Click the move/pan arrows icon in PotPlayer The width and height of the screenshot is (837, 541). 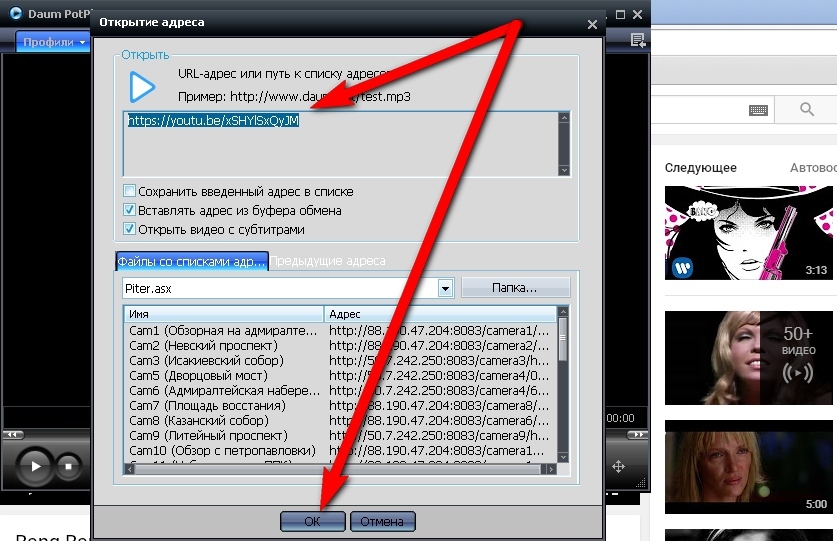click(618, 466)
